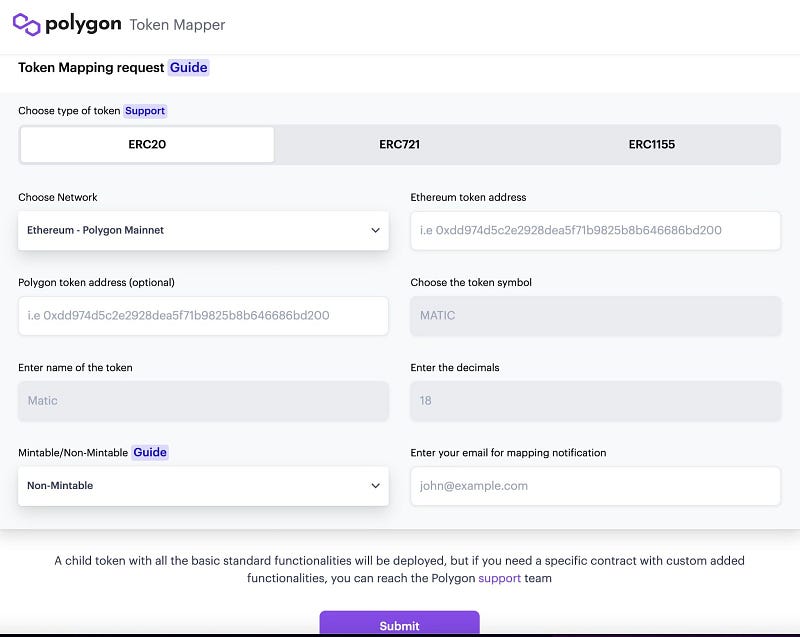This screenshot has height=637, width=800.
Task: Open the Guide link beside Mintable/Non-Mintable
Action: (150, 452)
